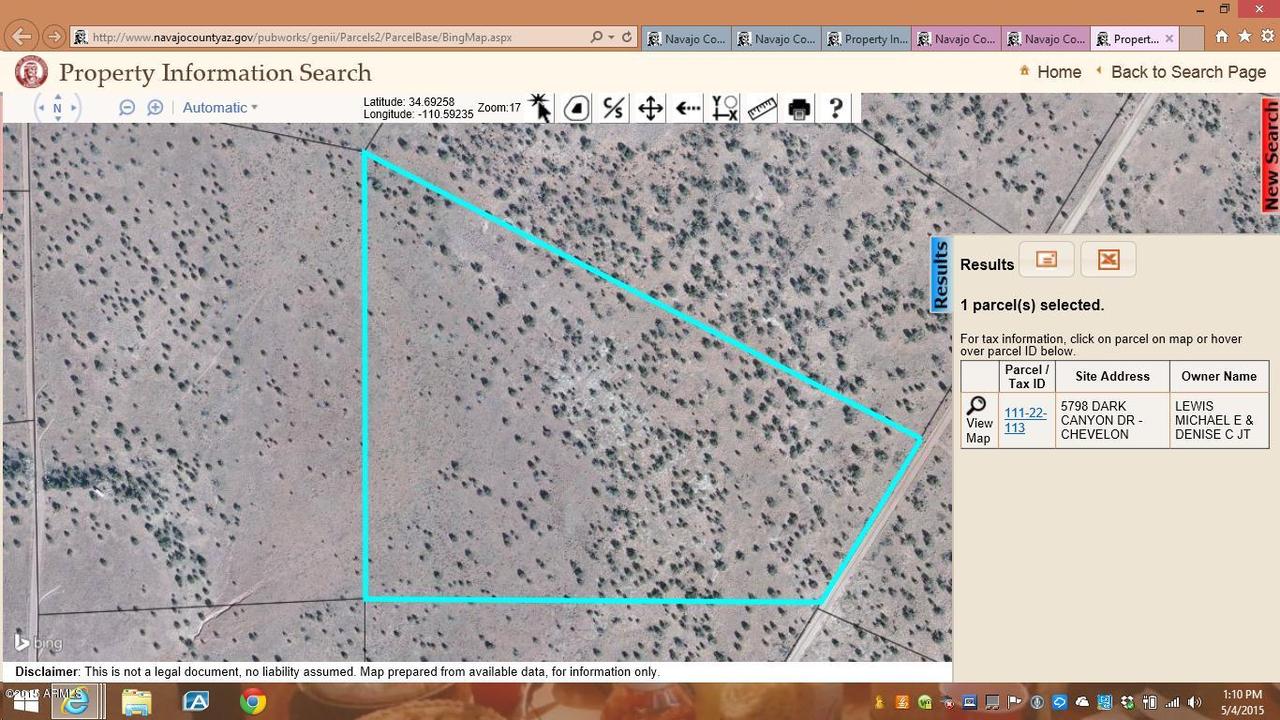Open the mailing labels icon beside Results
1280x720 pixels.
(1045, 259)
